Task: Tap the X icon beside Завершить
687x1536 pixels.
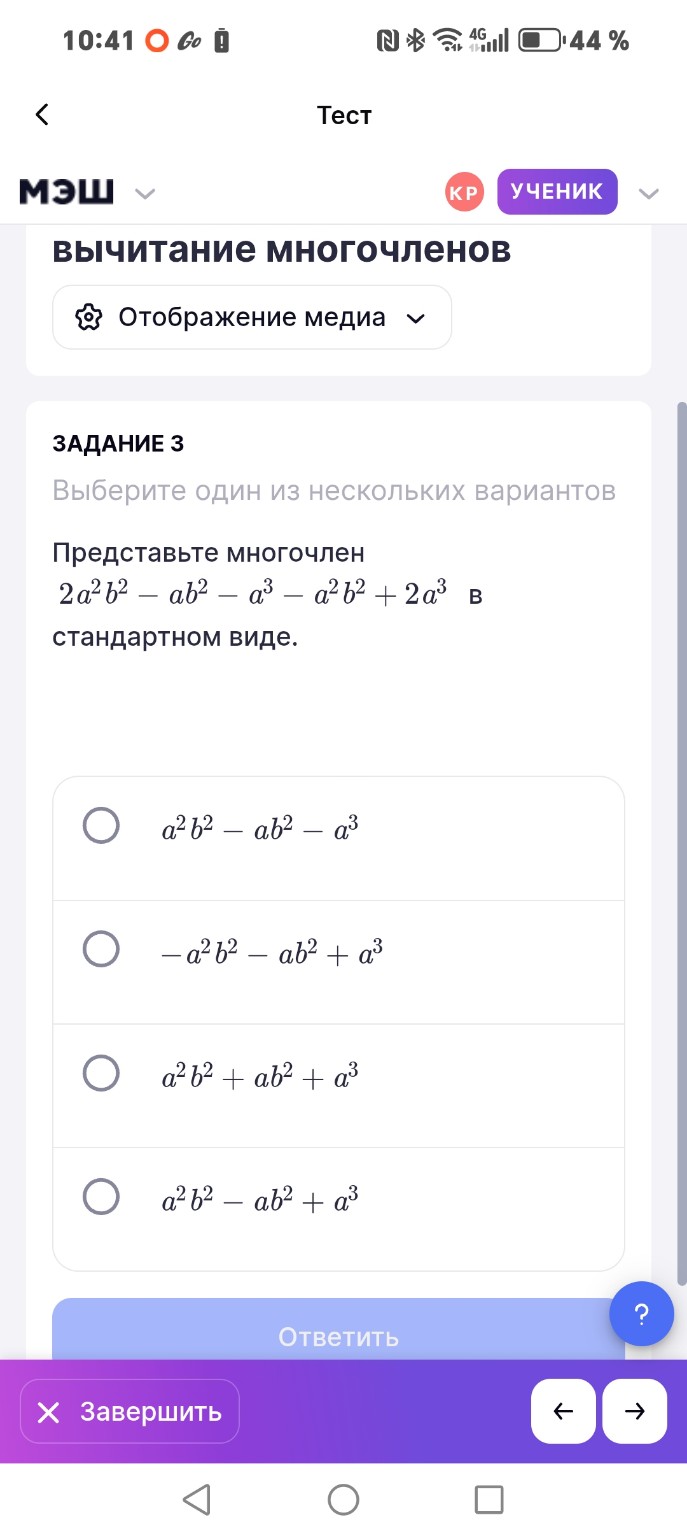Action: tap(47, 1411)
